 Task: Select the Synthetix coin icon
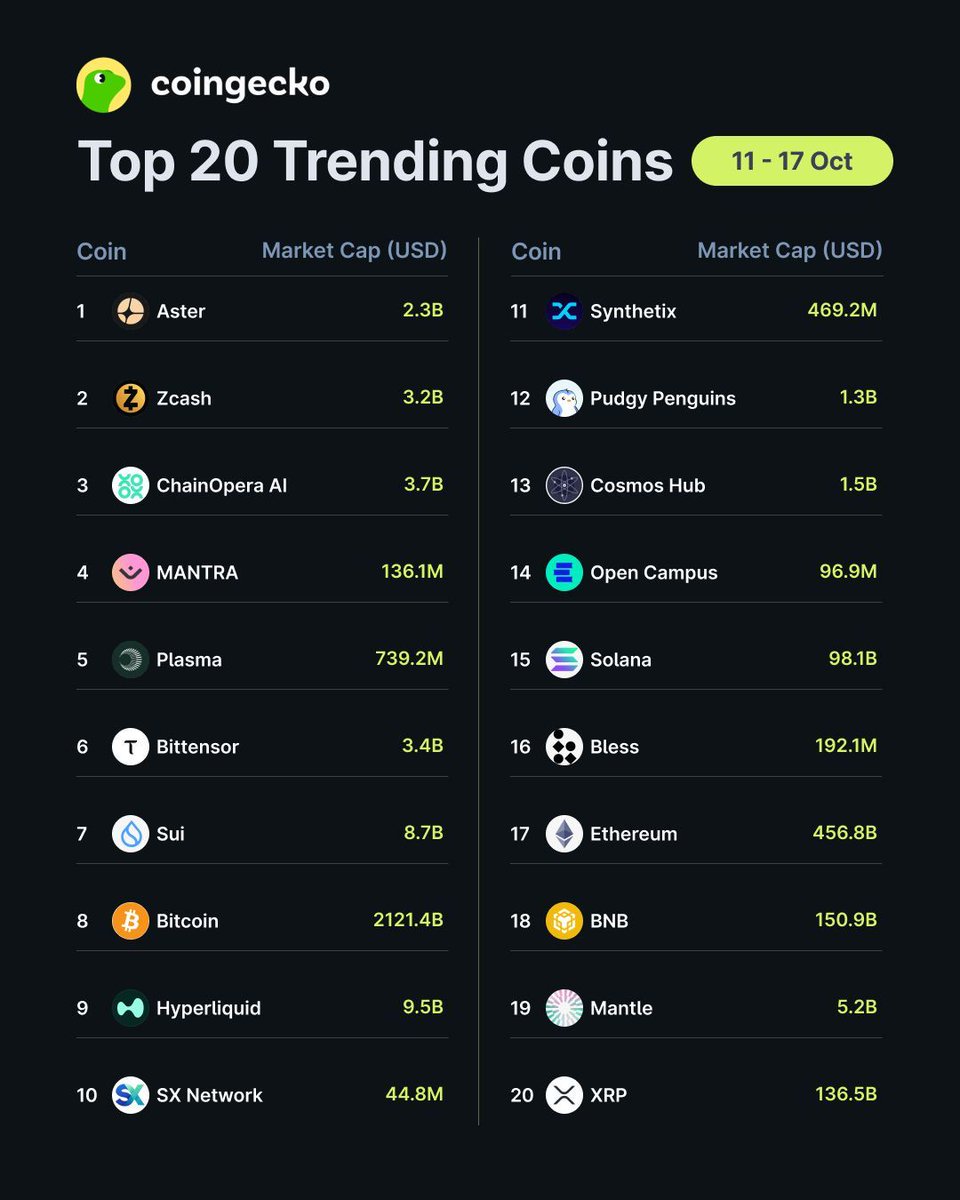[564, 311]
